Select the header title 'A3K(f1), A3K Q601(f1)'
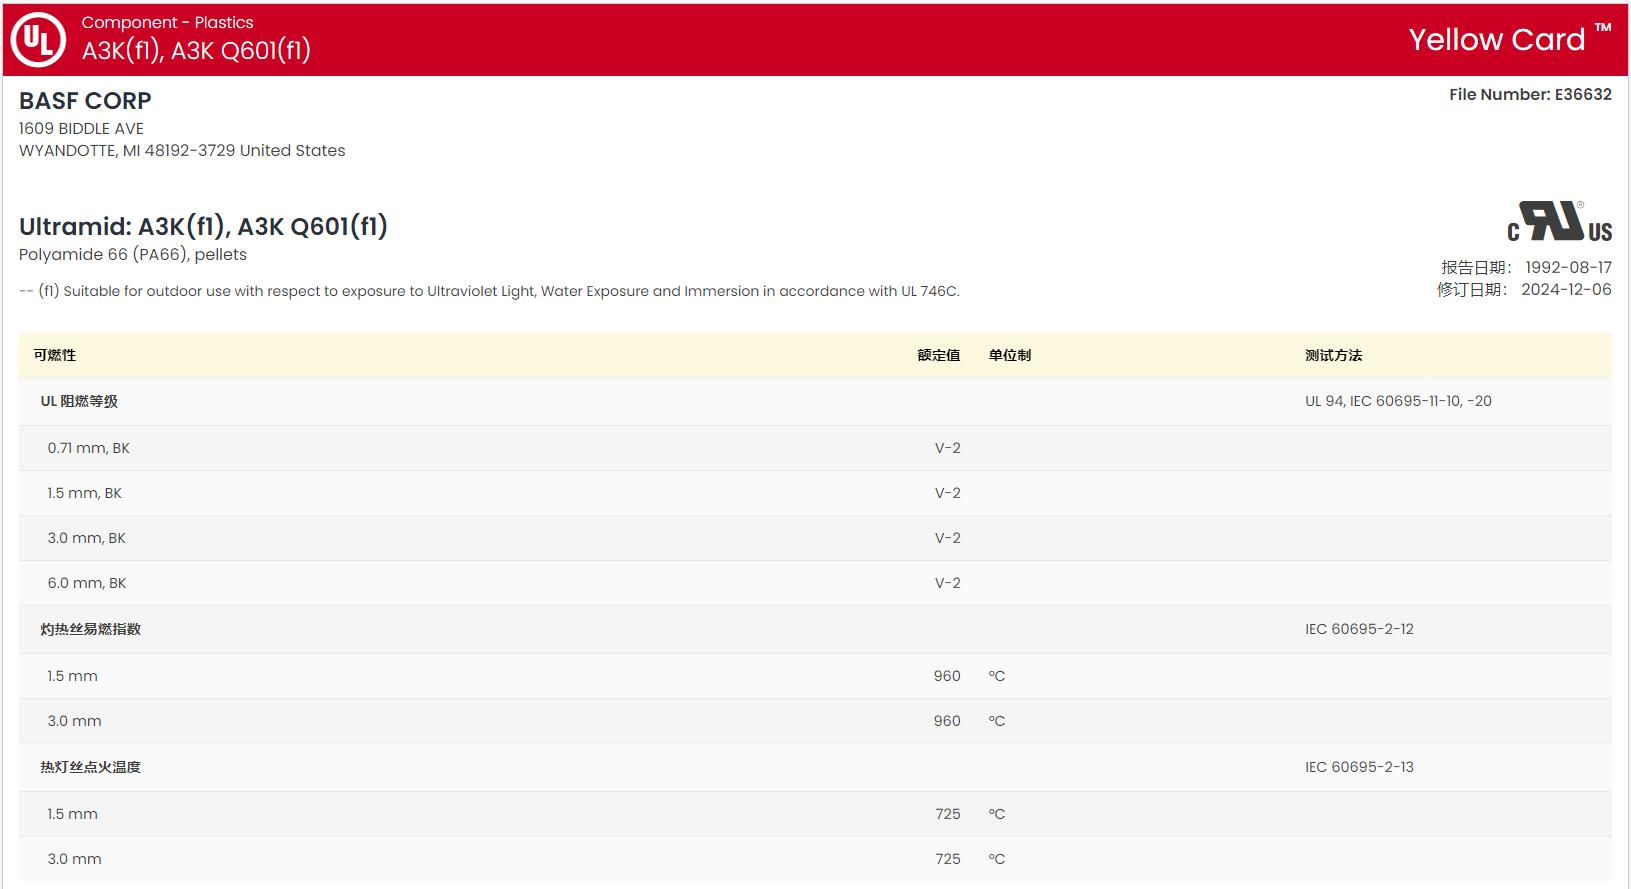Viewport: 1631px width, 889px height. 196,50
